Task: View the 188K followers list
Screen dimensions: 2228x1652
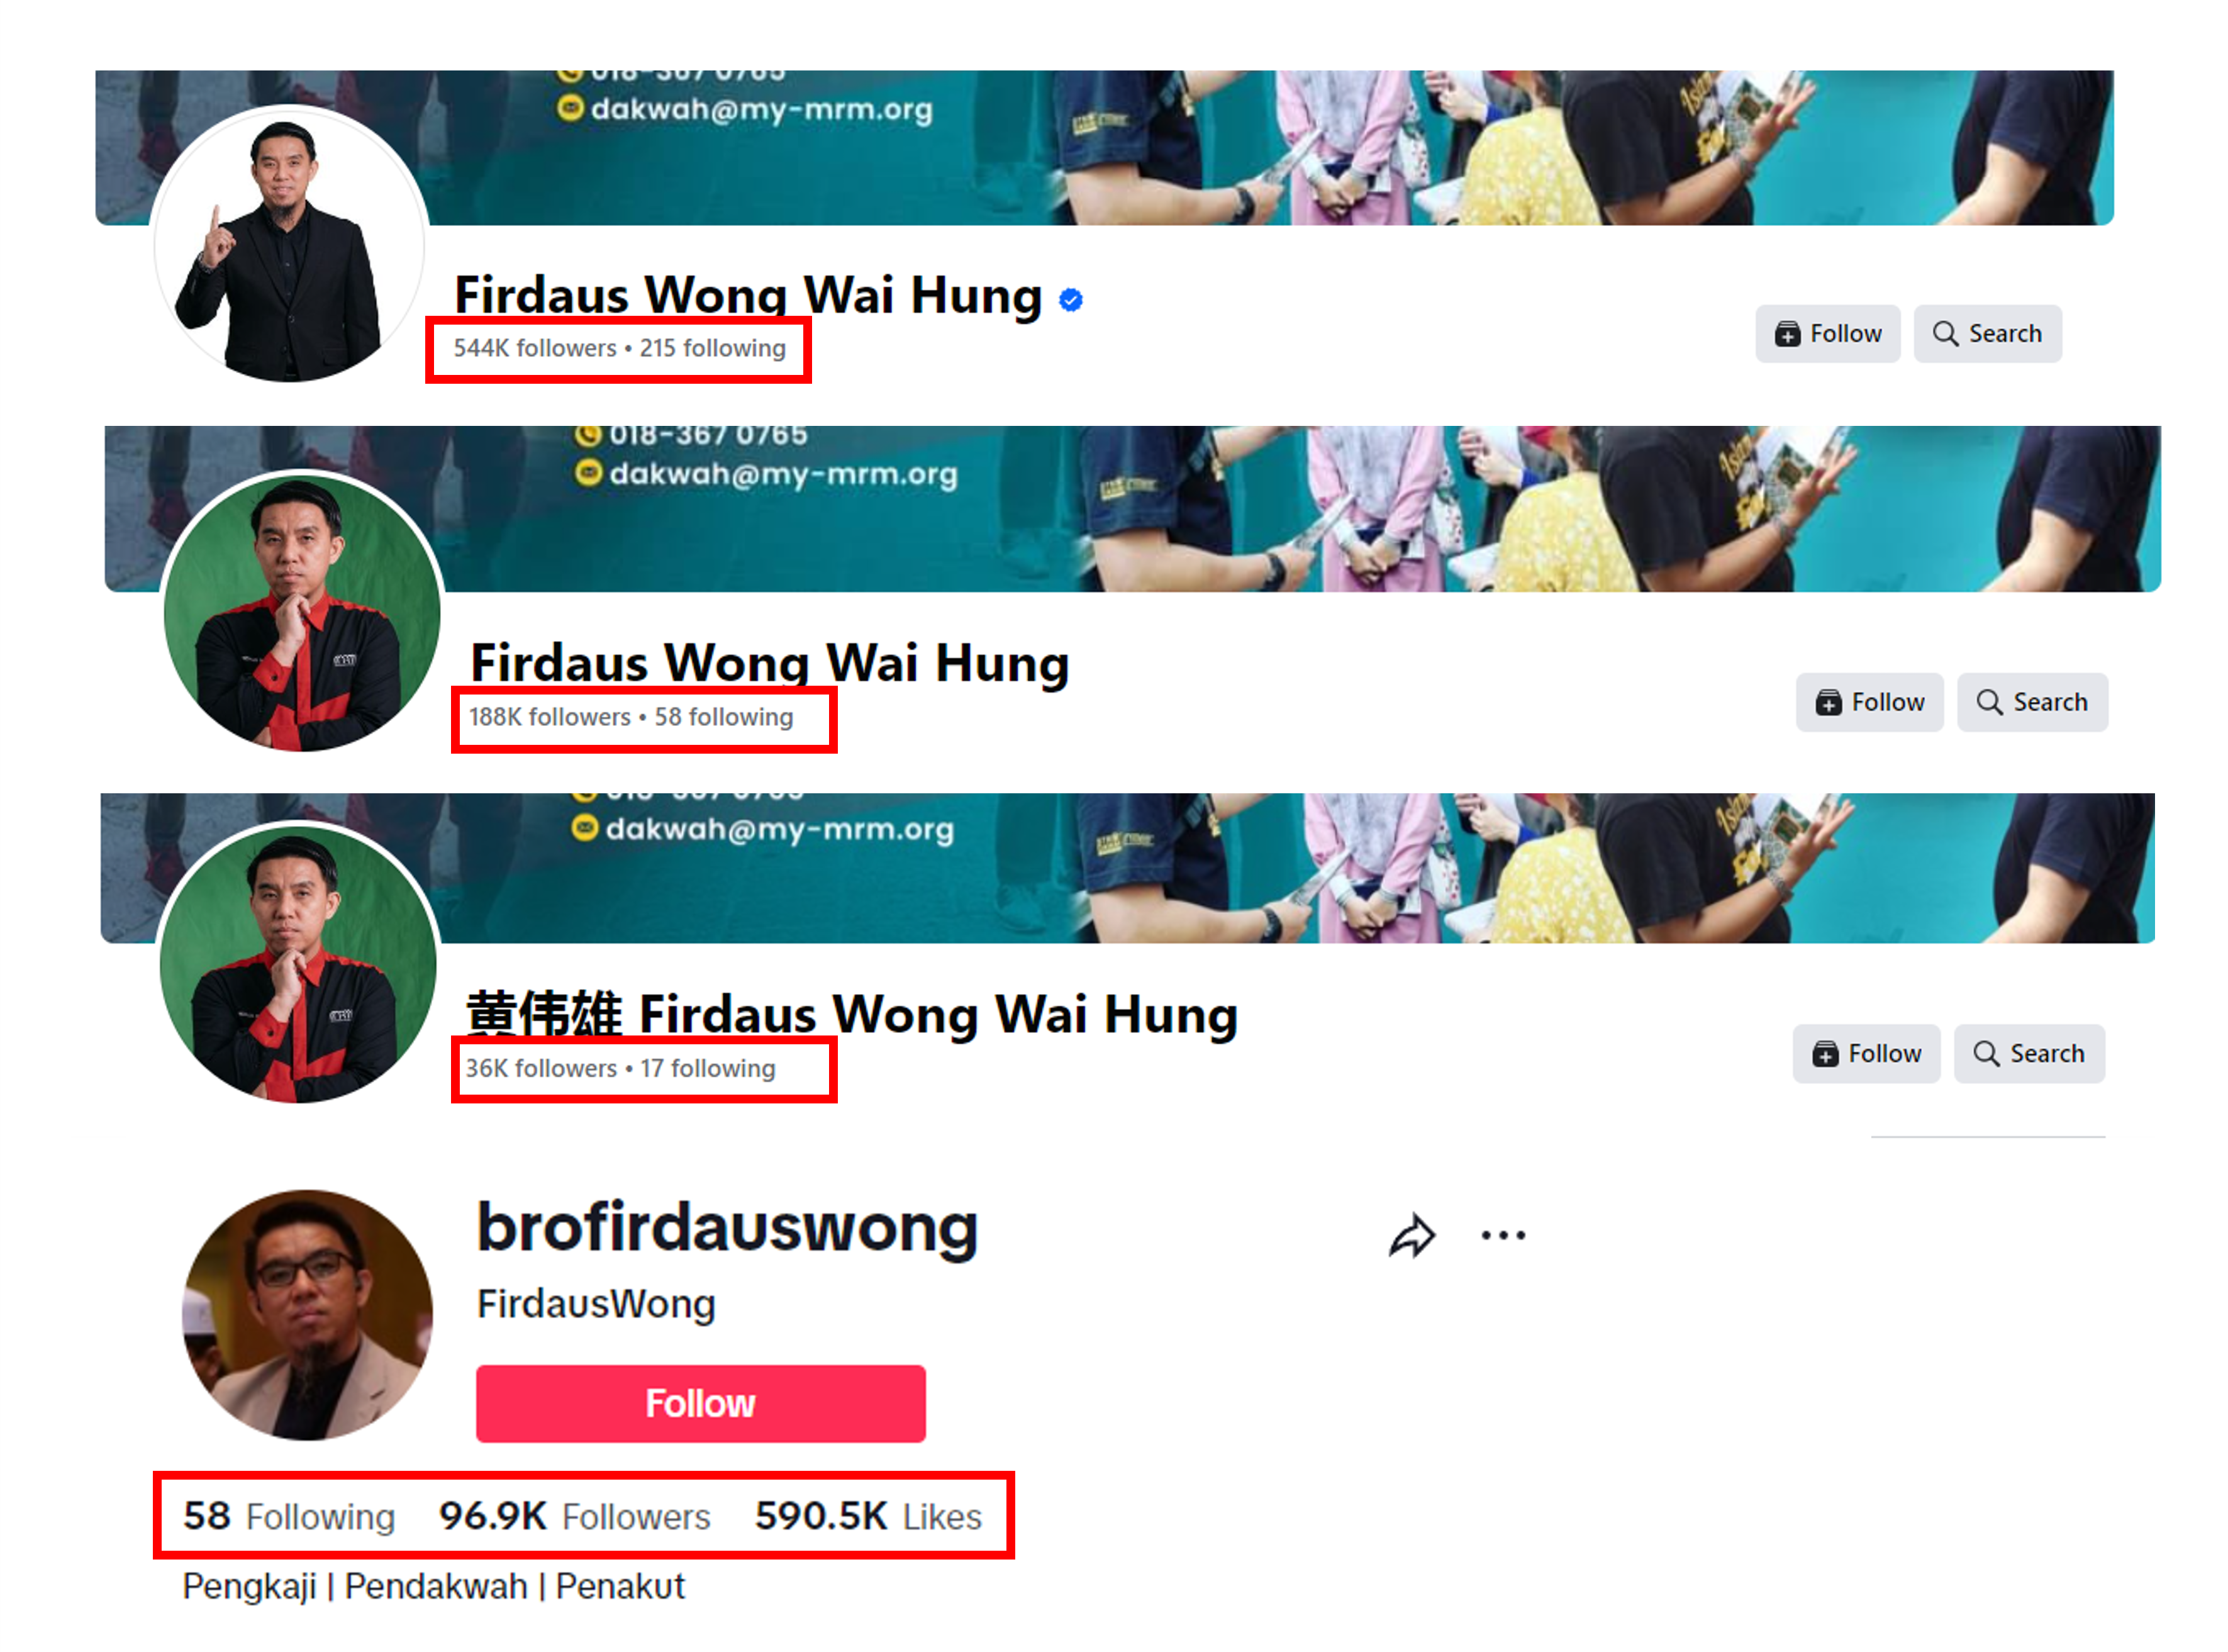Action: pyautogui.click(x=550, y=717)
